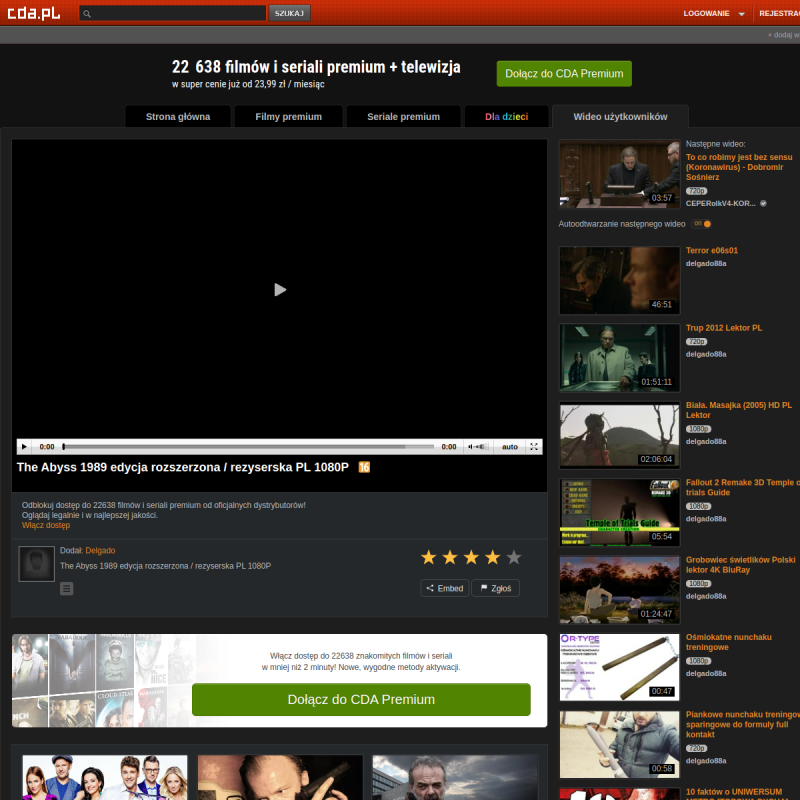Open 10 faktów o UNIWERSUM link
Image resolution: width=800 pixels, height=800 pixels.
(x=734, y=792)
